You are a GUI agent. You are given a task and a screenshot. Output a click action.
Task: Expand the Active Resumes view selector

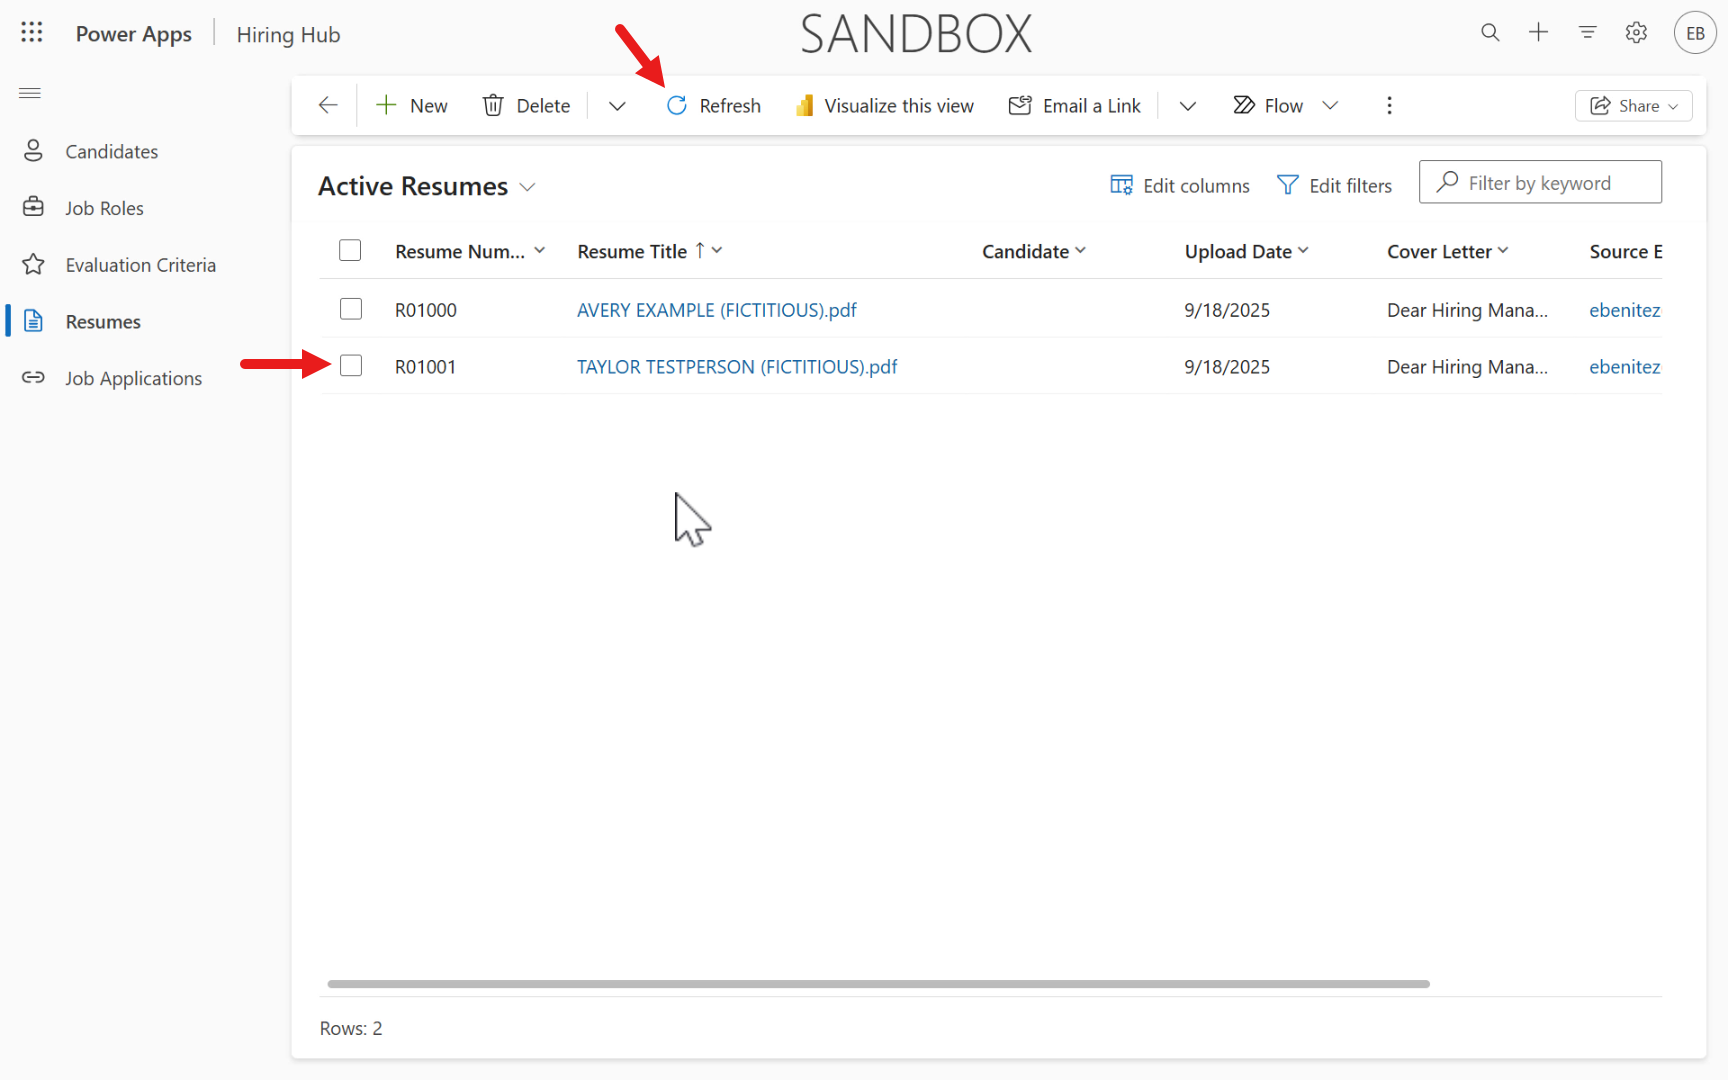[x=528, y=187]
